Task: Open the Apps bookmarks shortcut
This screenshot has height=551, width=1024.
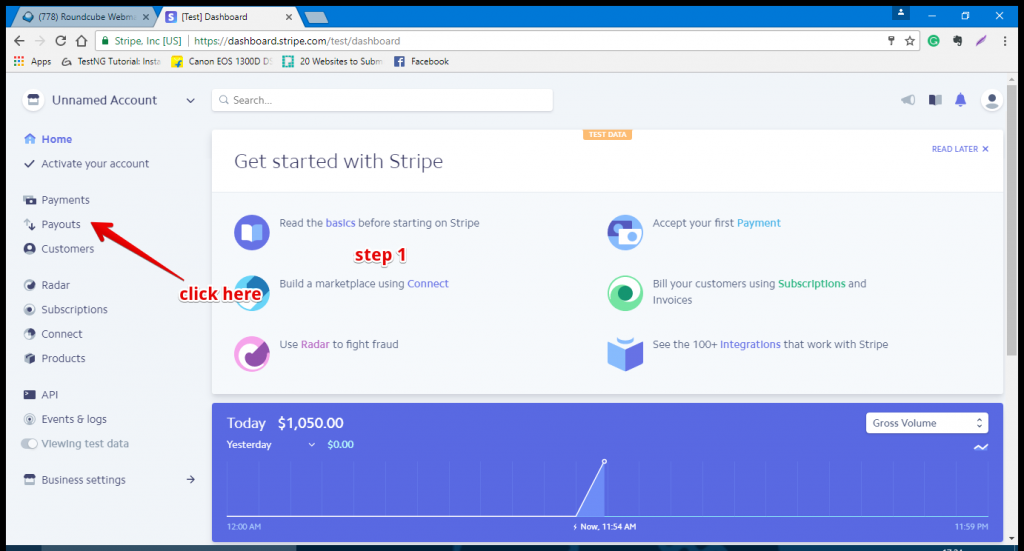Action: pyautogui.click(x=32, y=61)
